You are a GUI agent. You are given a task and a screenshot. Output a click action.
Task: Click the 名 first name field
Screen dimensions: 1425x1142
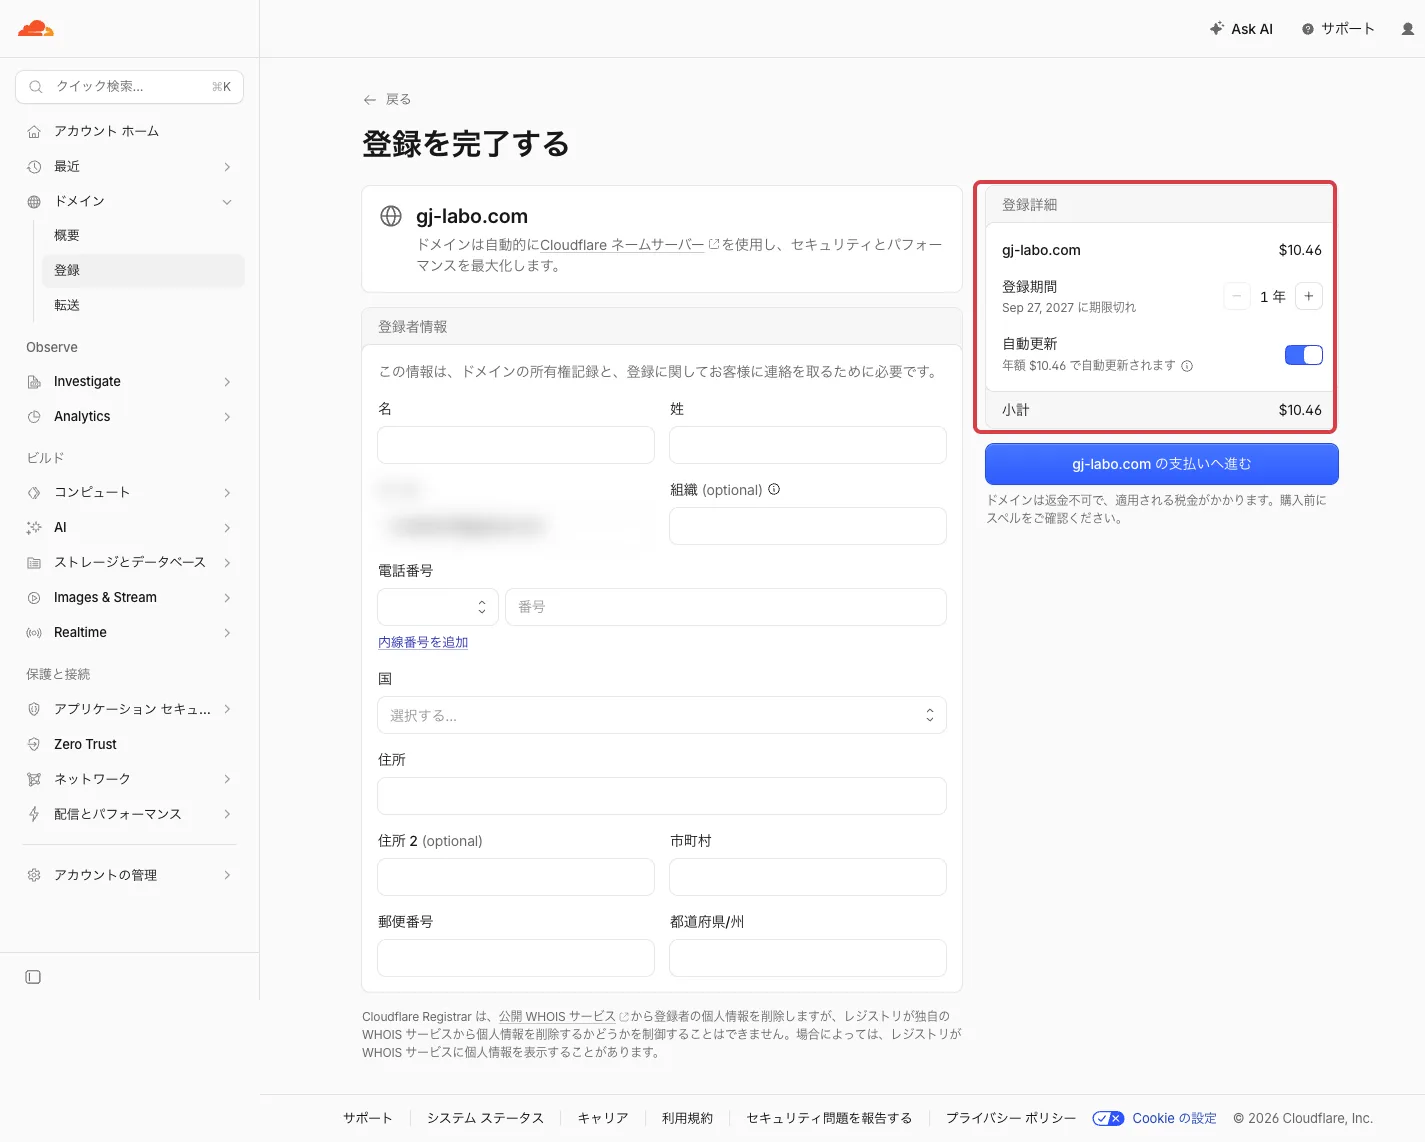[x=516, y=445]
